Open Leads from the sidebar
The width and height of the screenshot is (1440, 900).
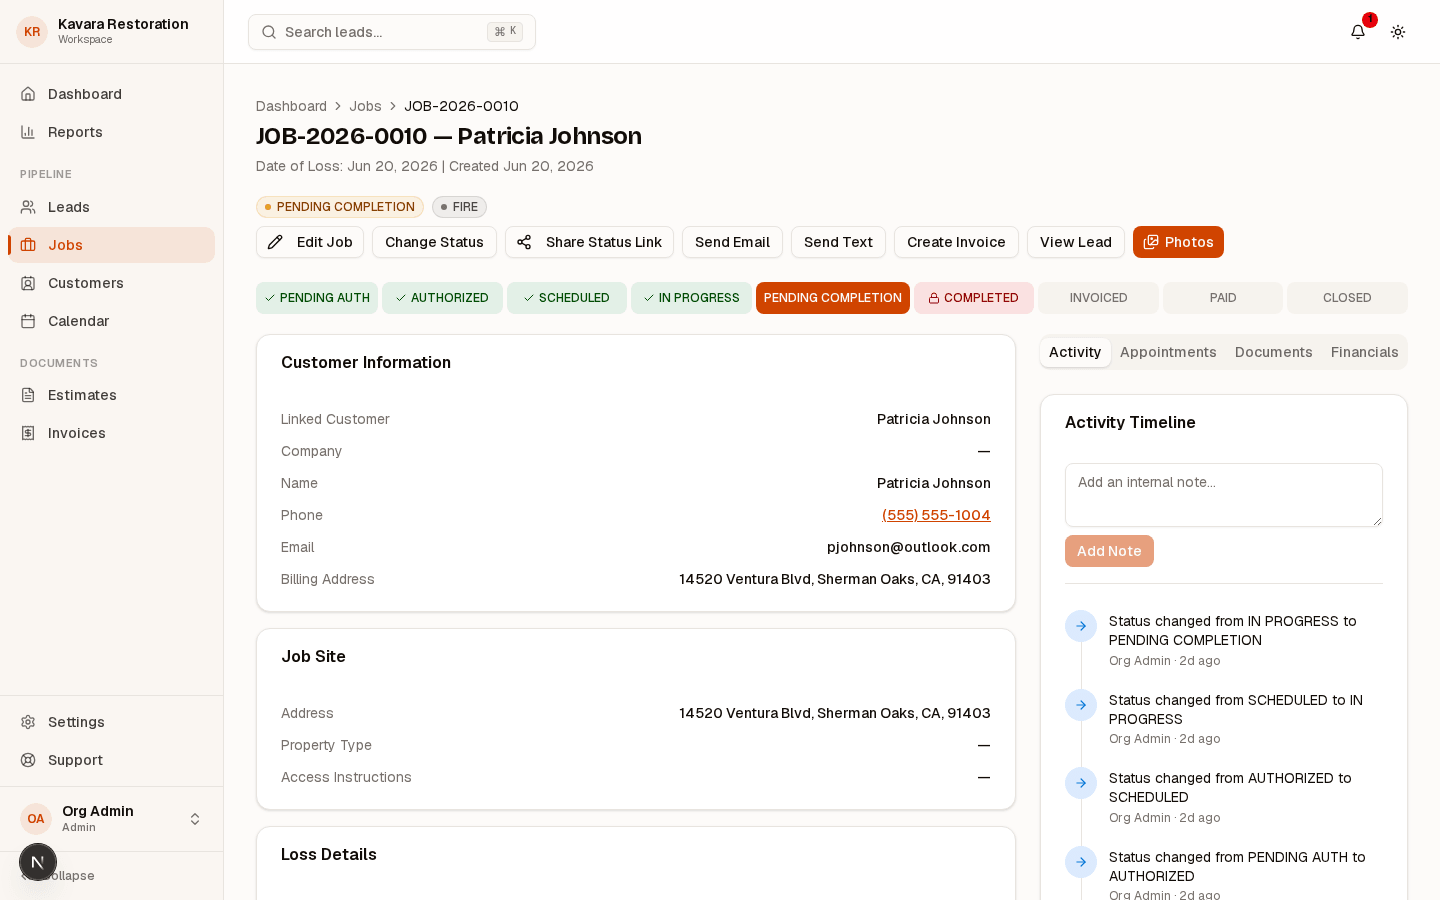(x=111, y=207)
